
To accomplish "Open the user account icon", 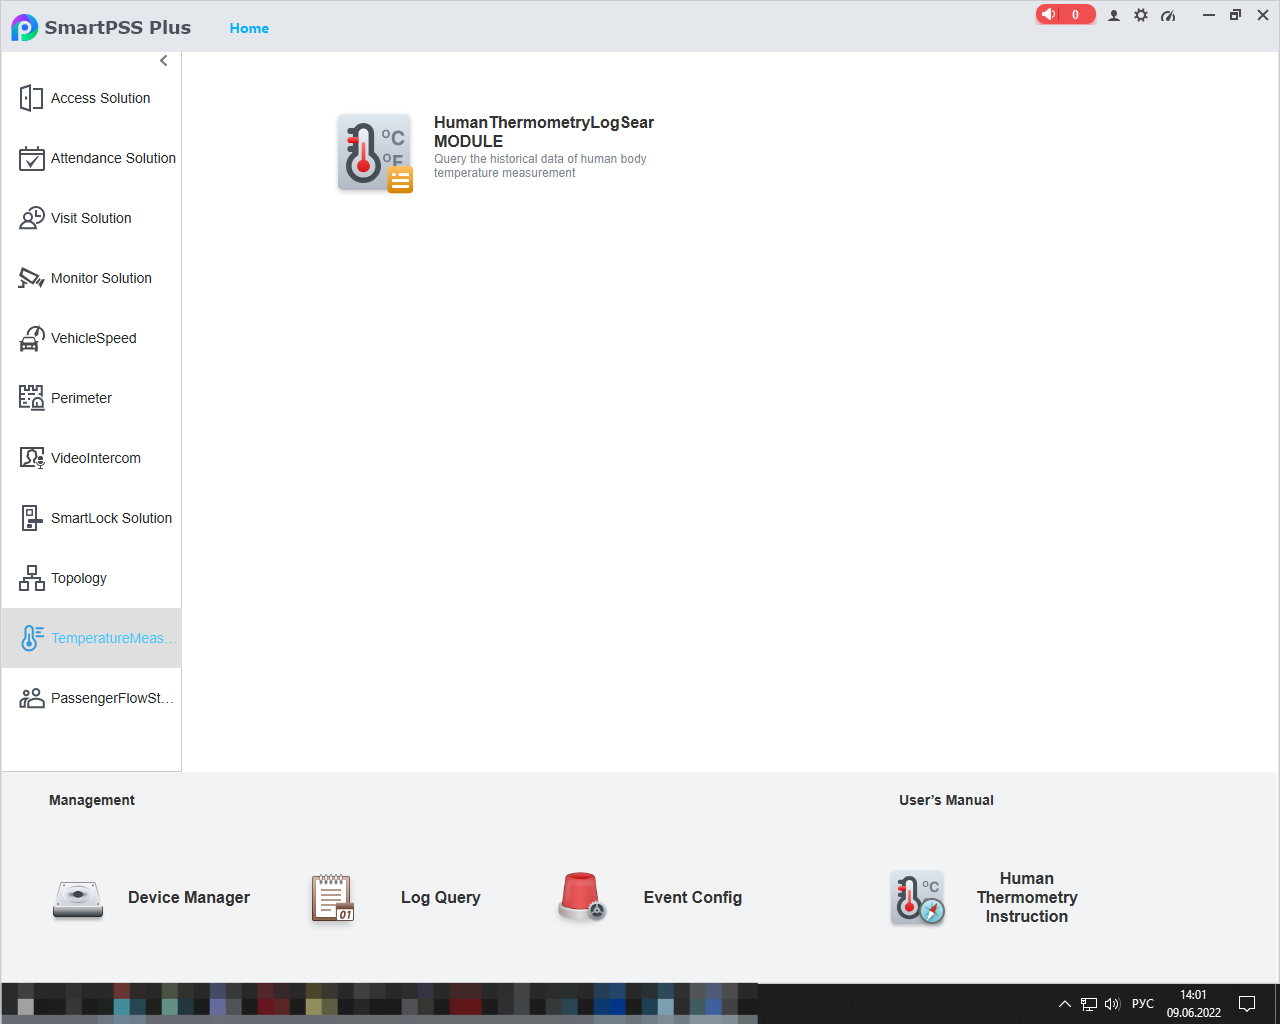I will 1114,15.
